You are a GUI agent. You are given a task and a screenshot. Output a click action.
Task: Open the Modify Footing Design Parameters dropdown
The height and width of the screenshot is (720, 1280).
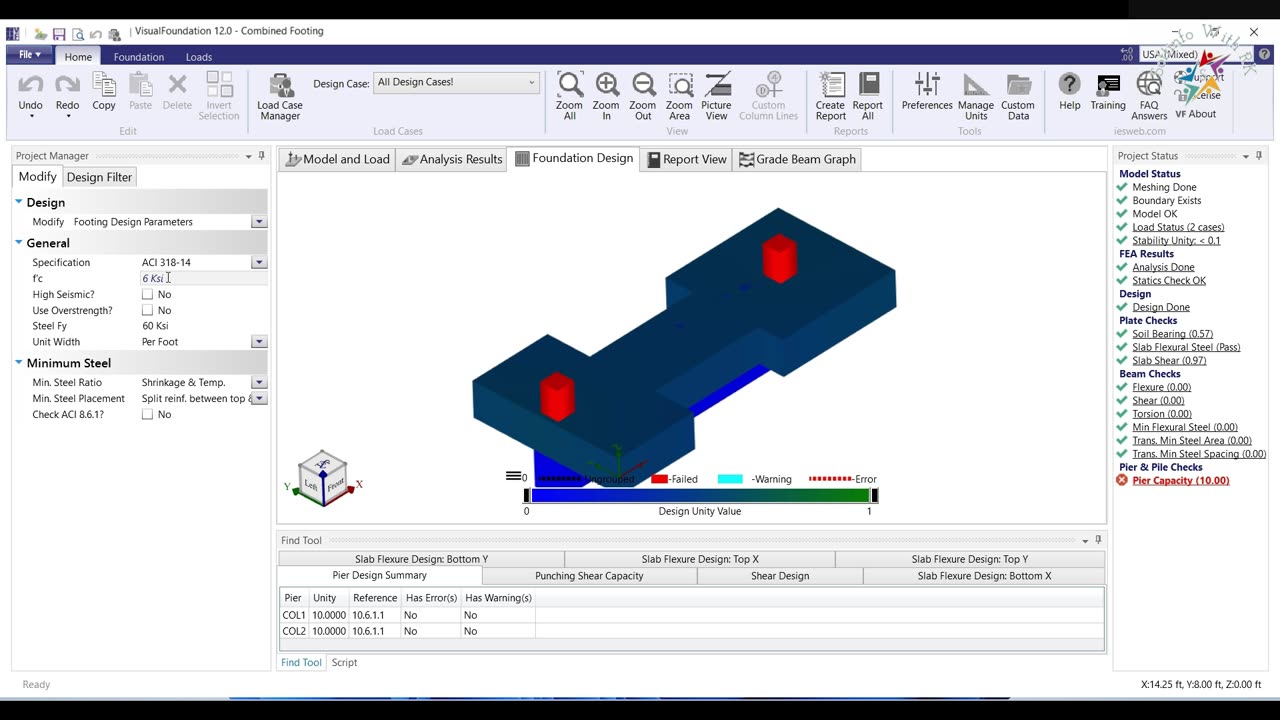[x=259, y=222]
